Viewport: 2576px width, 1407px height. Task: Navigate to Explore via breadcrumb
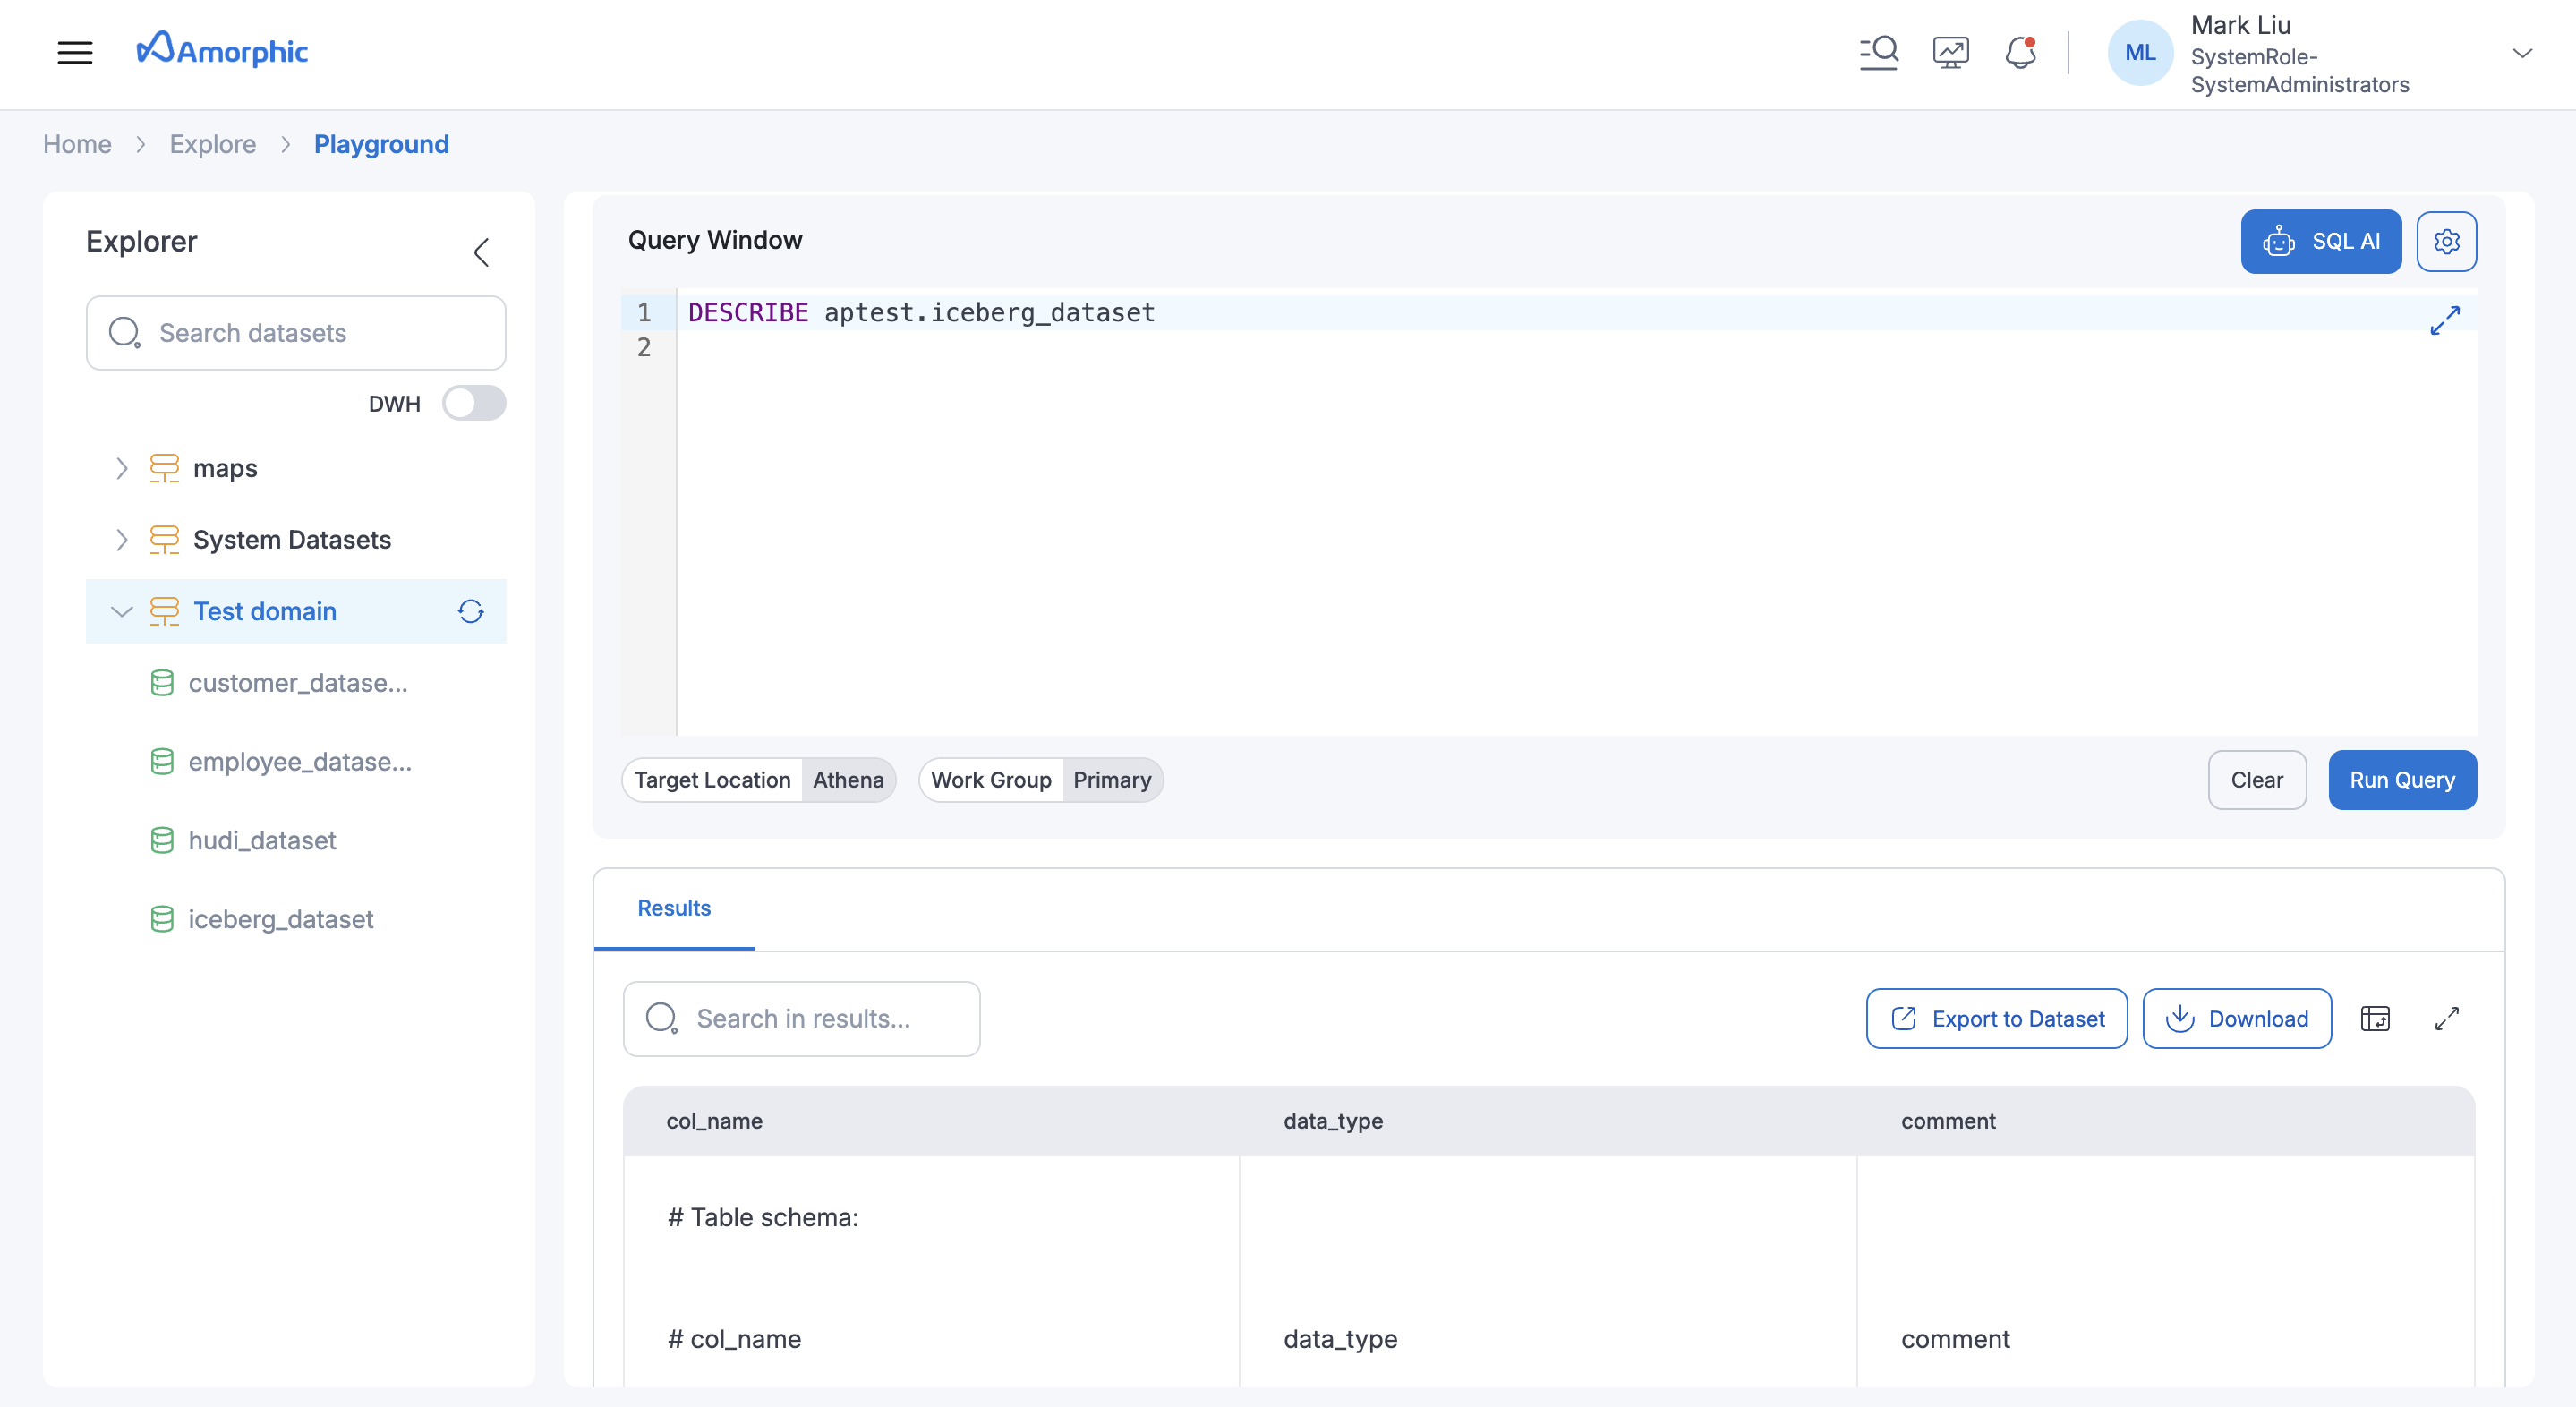coord(212,144)
